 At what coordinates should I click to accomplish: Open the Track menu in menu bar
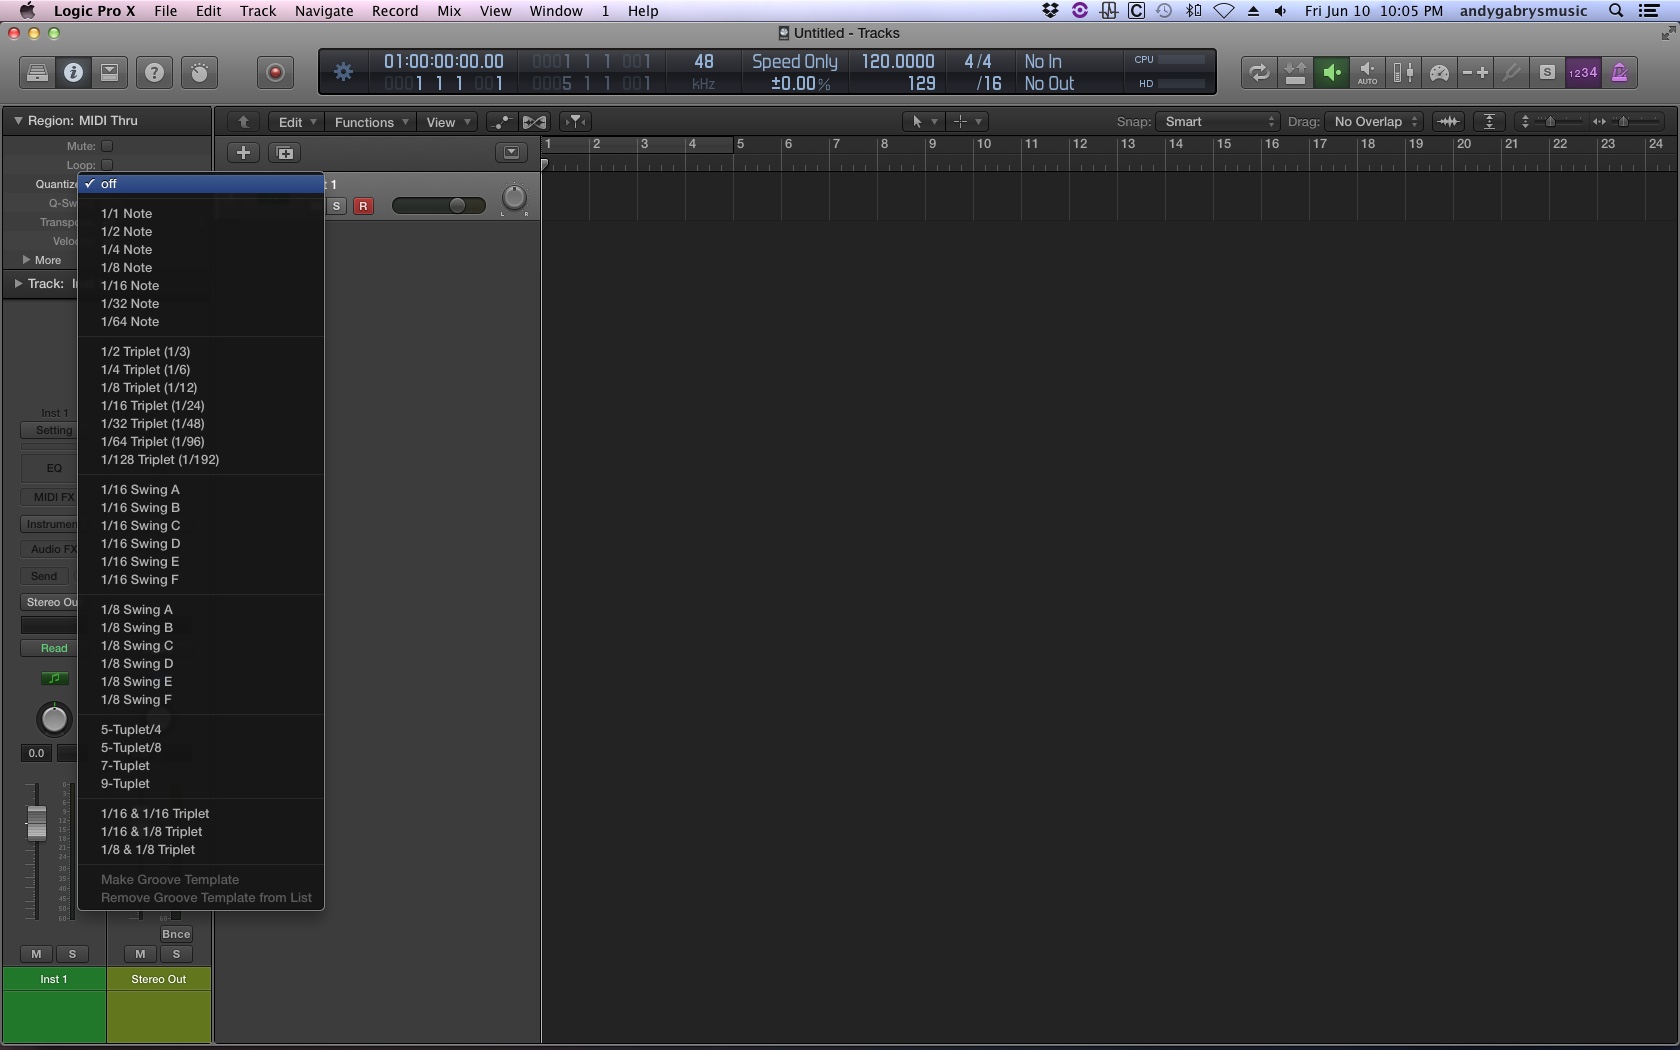click(x=257, y=11)
